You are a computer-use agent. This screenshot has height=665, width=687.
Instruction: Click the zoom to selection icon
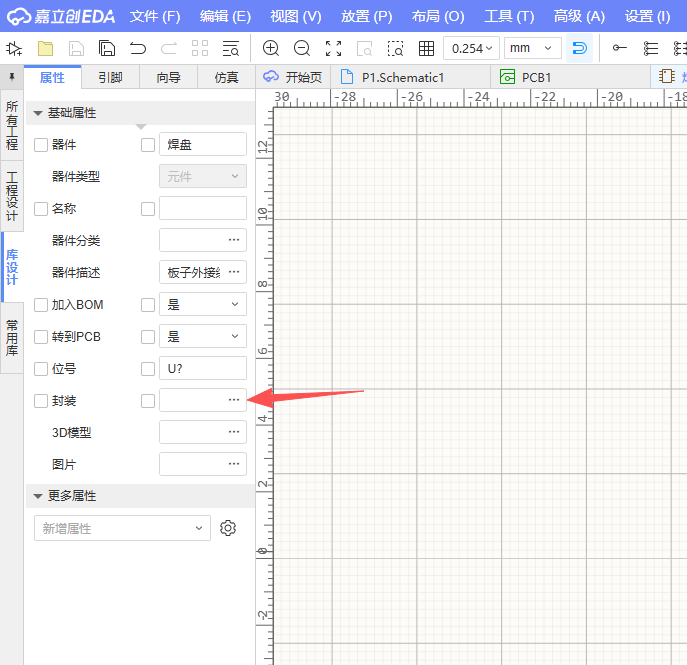pyautogui.click(x=365, y=48)
